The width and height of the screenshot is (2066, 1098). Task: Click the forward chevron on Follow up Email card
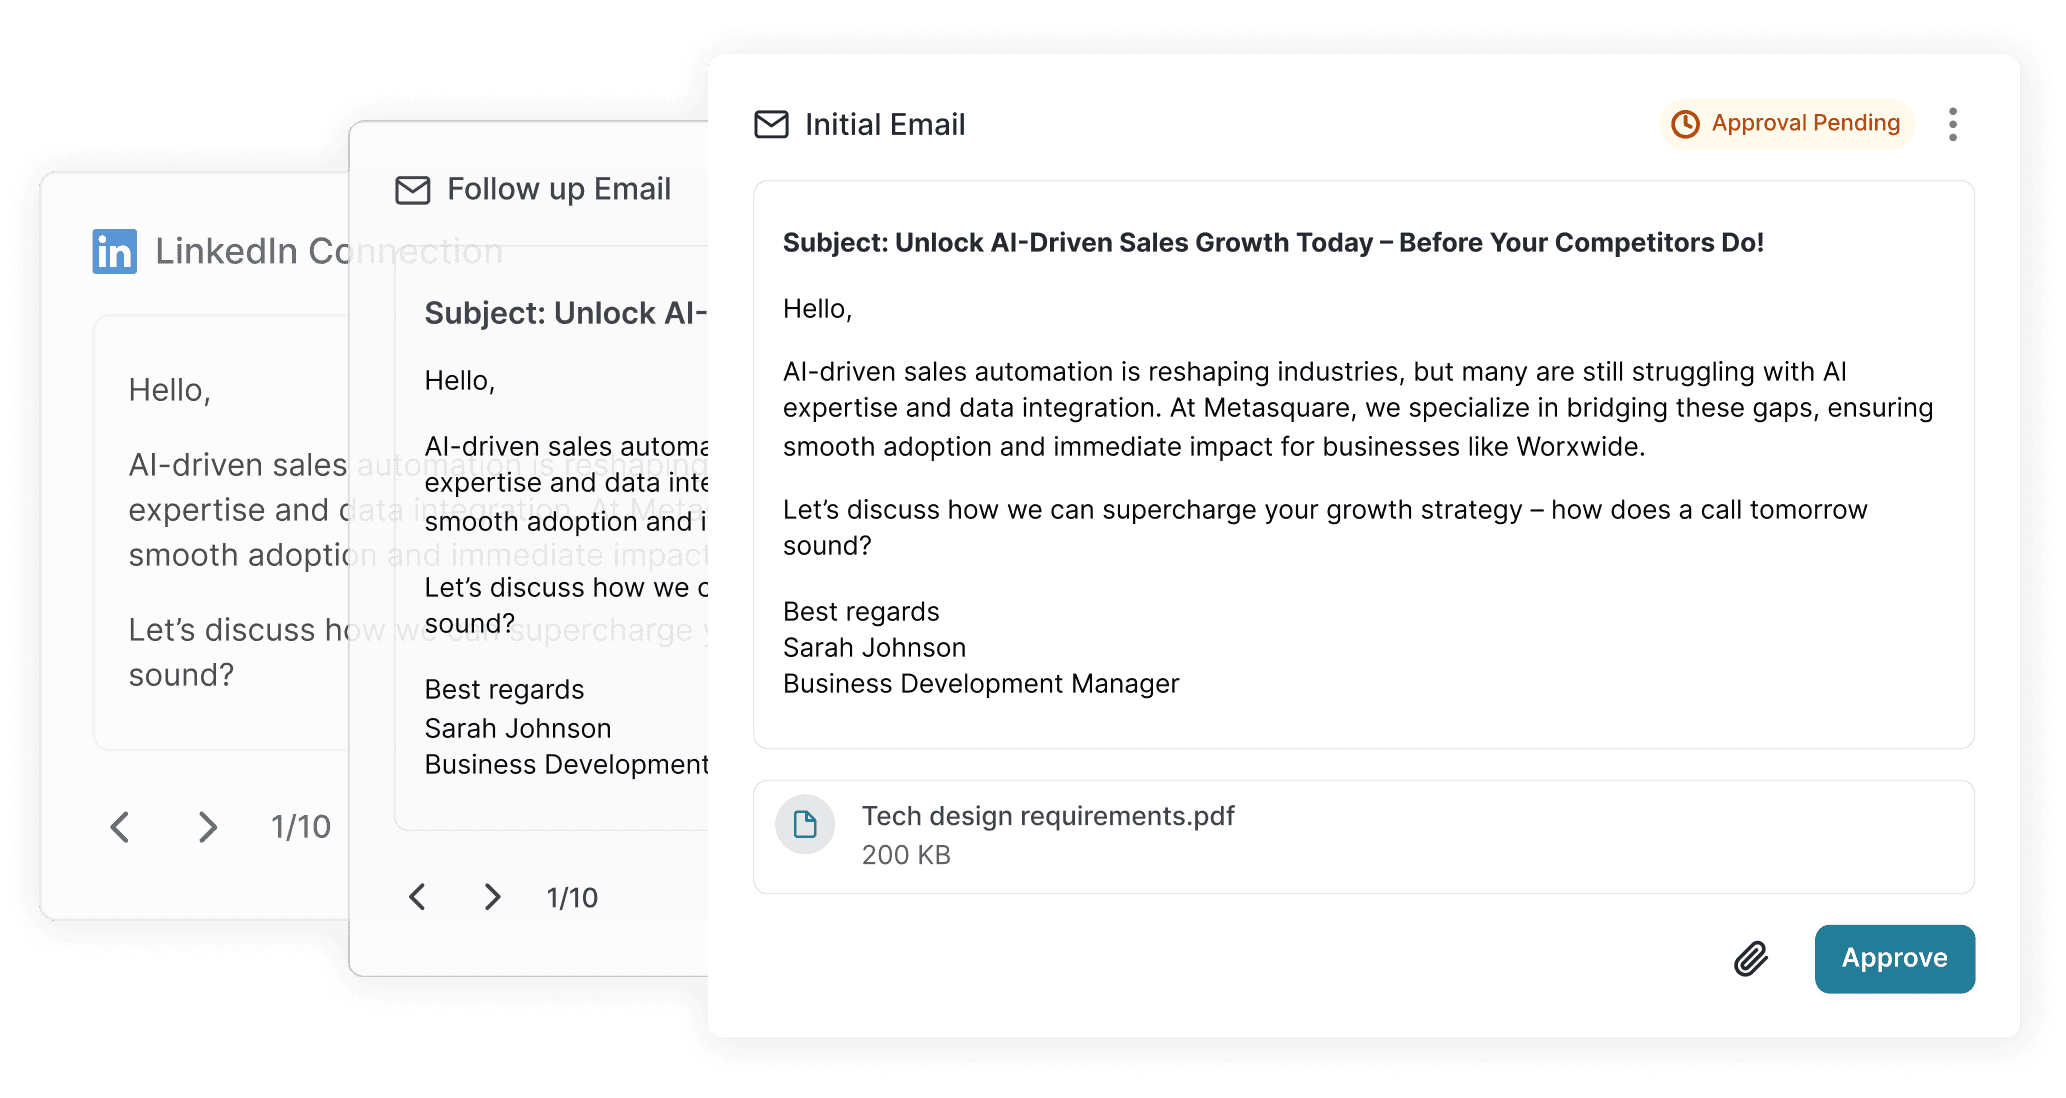point(492,897)
